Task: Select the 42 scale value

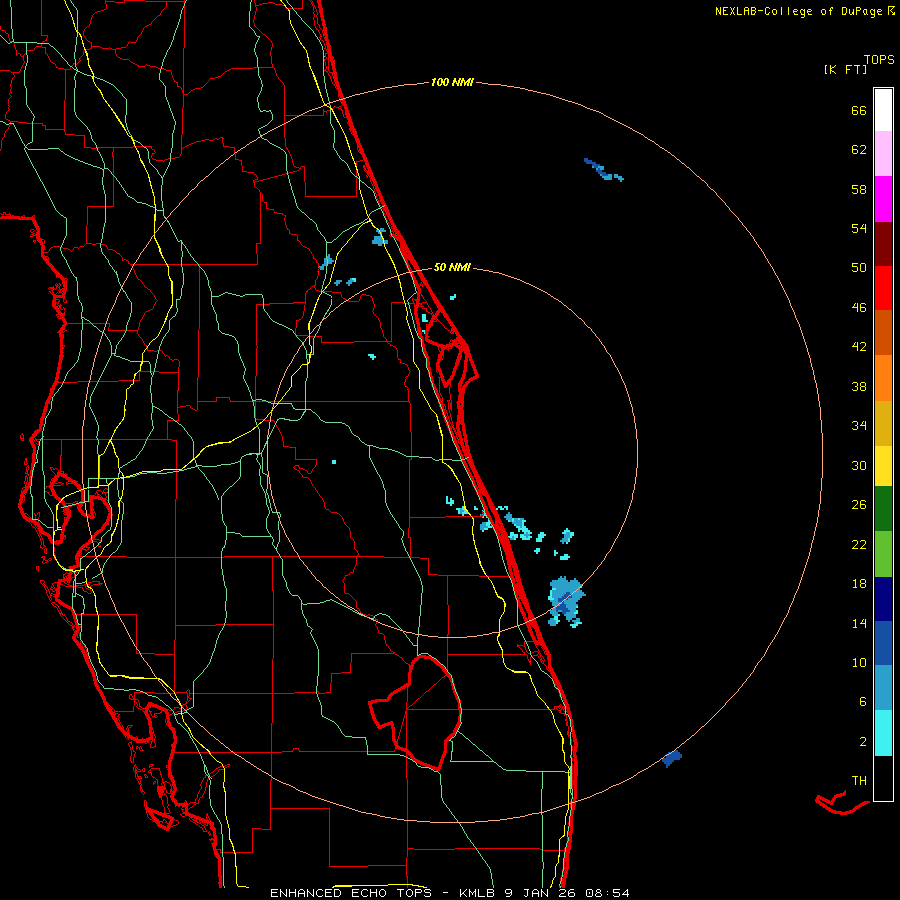Action: click(x=859, y=347)
